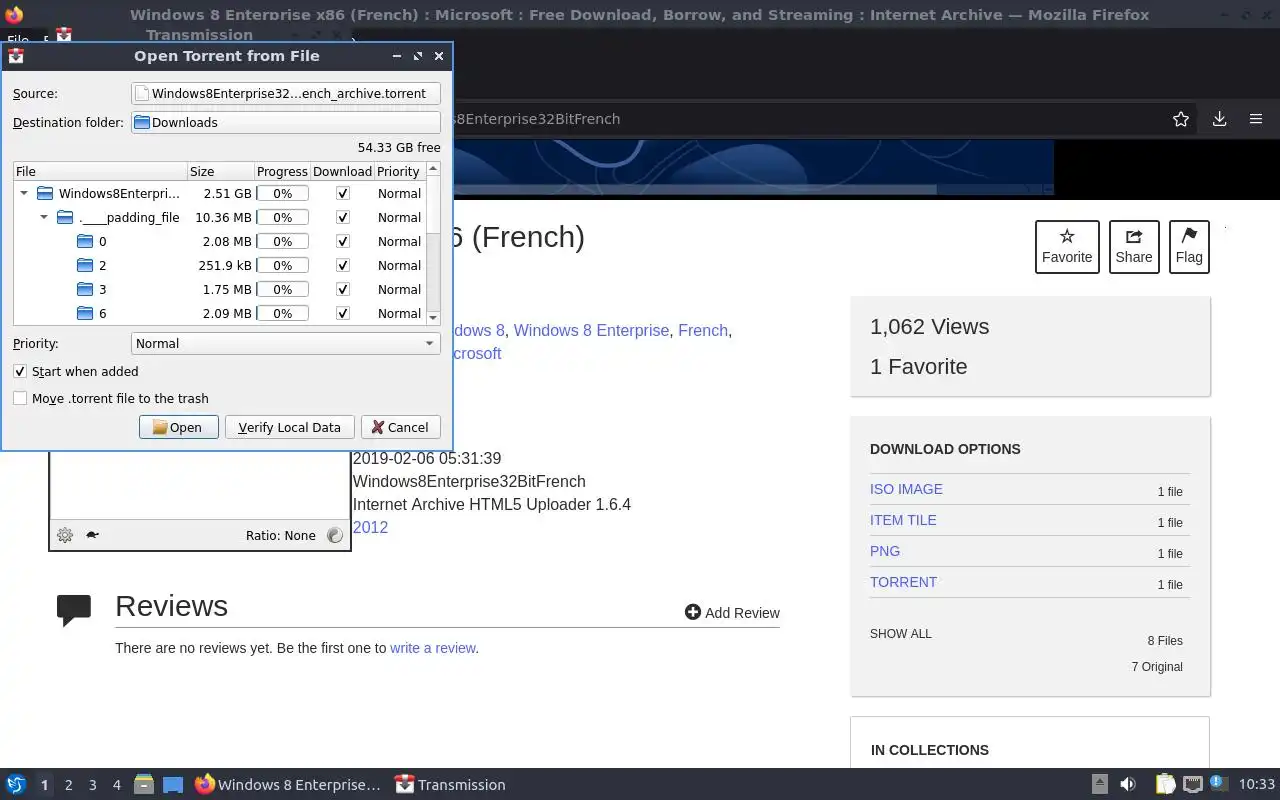Click progress bar of file 2 row
Viewport: 1280px width, 800px height.
coord(283,265)
